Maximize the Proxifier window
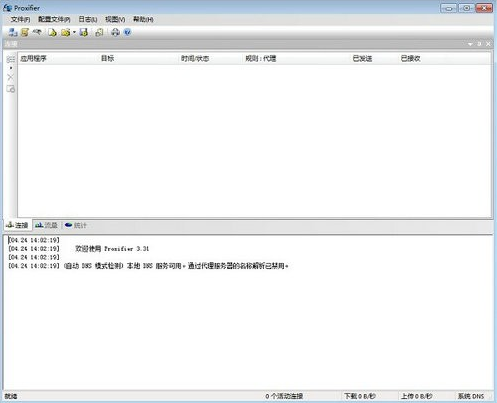Viewport: 497px width, 403px height. 466,8
